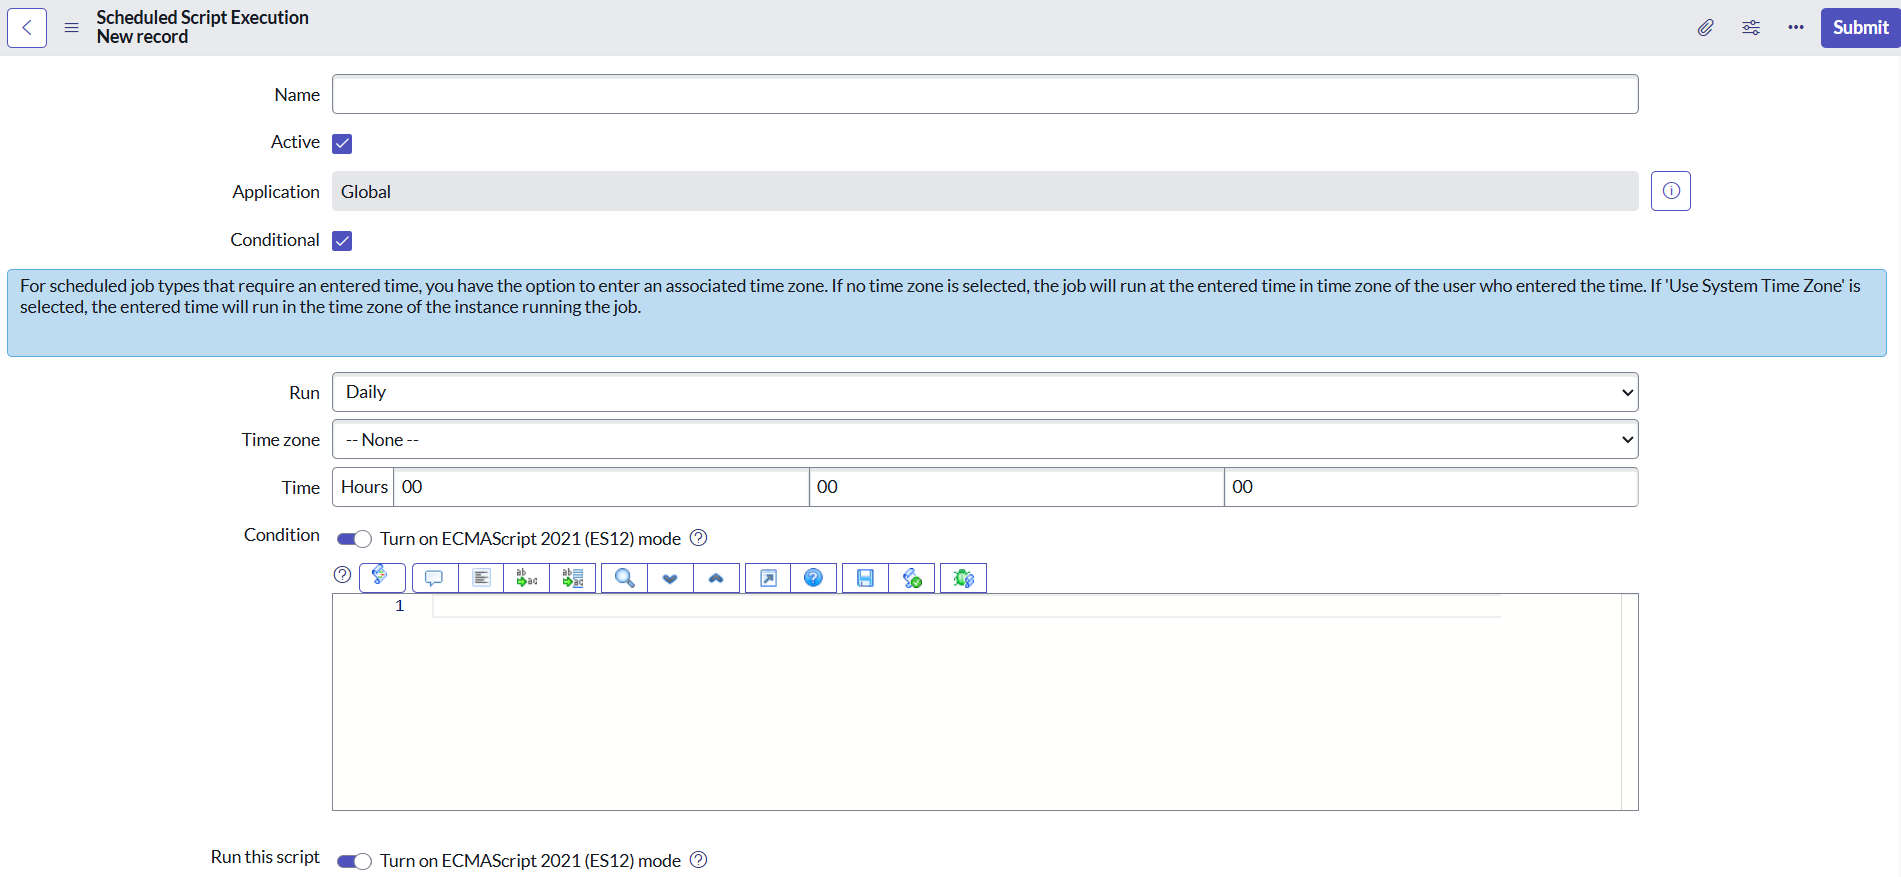Toggle comment on selected code

(x=435, y=578)
